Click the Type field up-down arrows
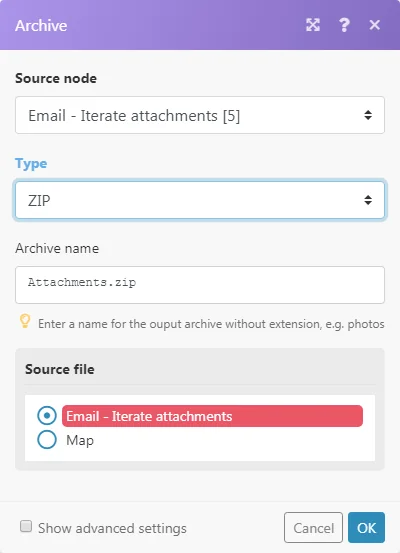Screen dimensions: 400x553 (x=368, y=200)
